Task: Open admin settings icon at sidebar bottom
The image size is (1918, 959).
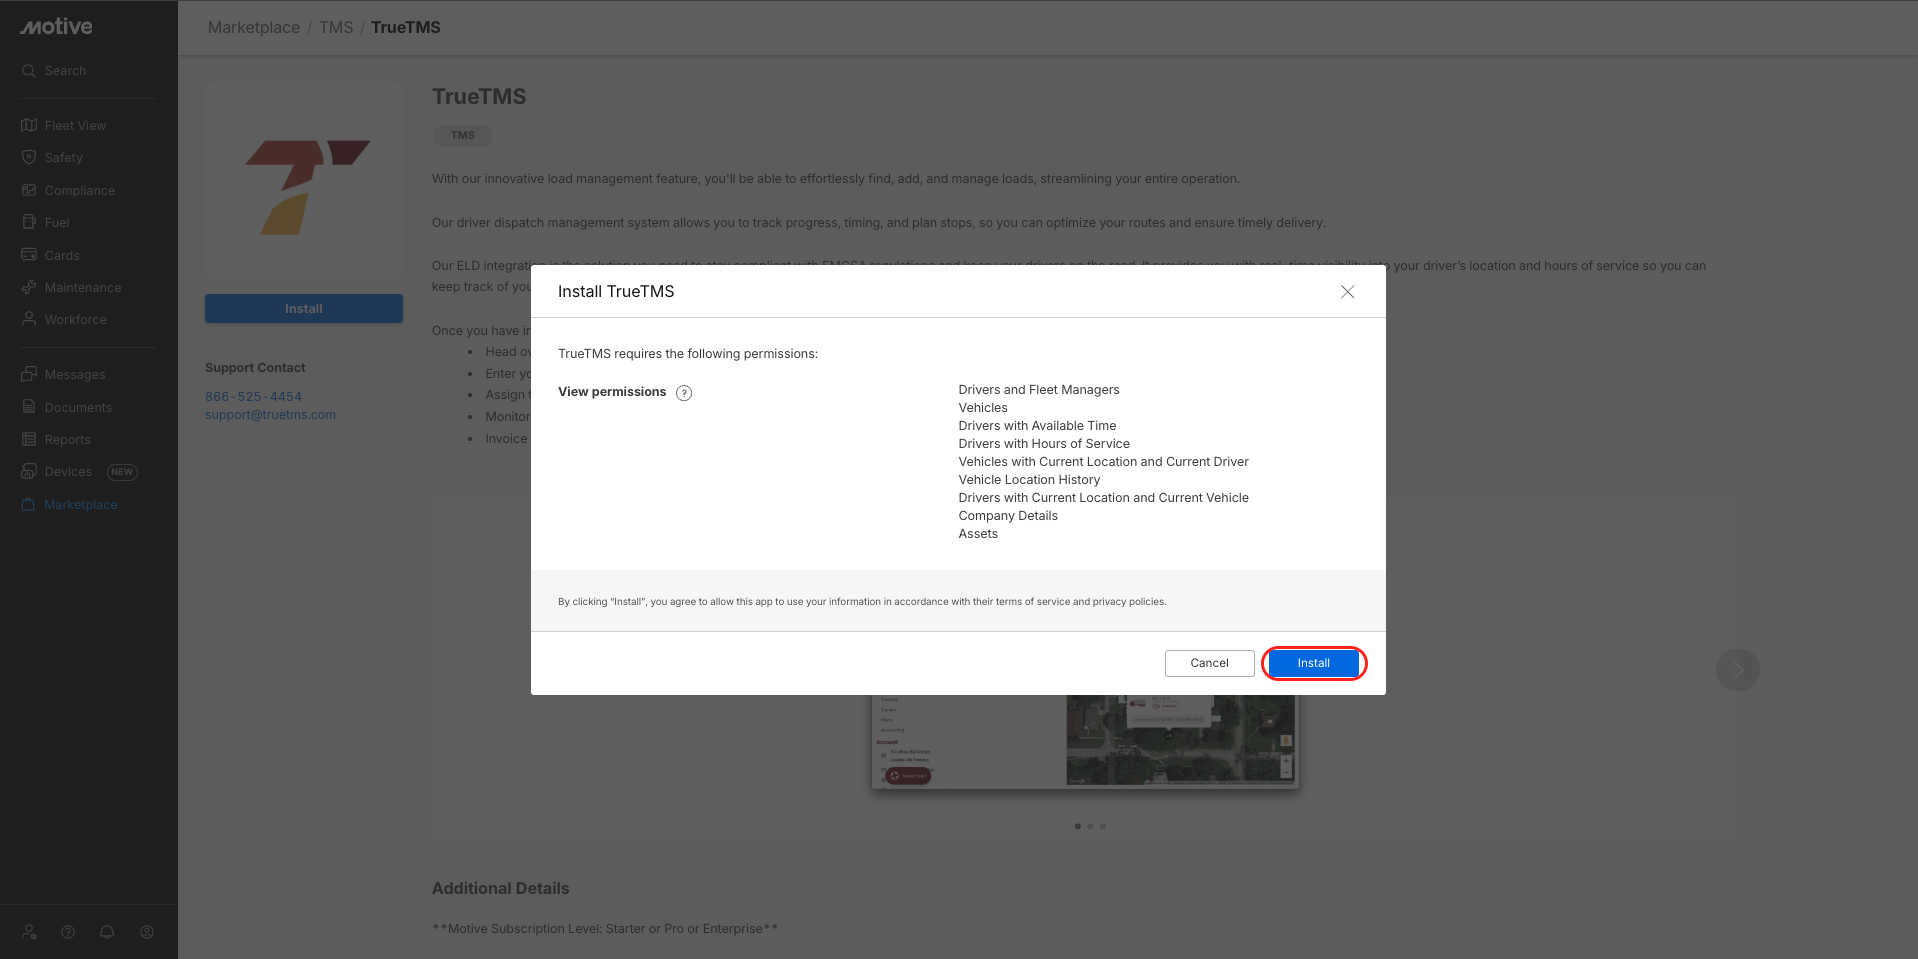Action: (30, 932)
